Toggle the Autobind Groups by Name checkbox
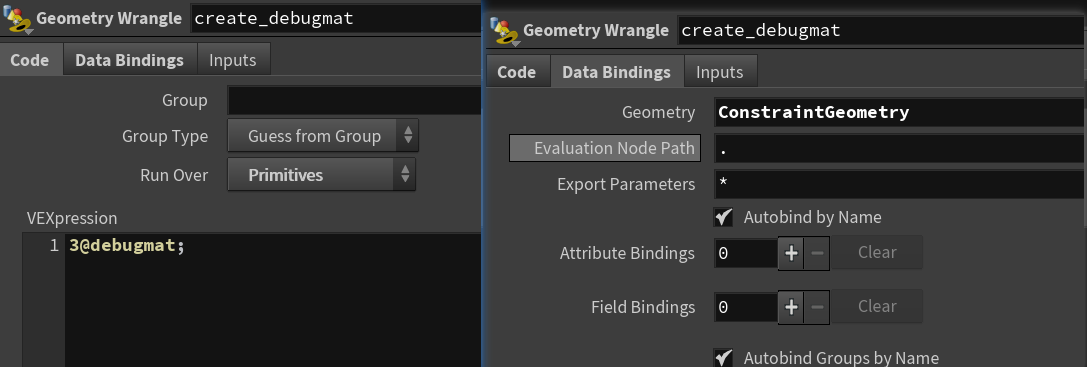This screenshot has height=367, width=1087. click(x=724, y=358)
